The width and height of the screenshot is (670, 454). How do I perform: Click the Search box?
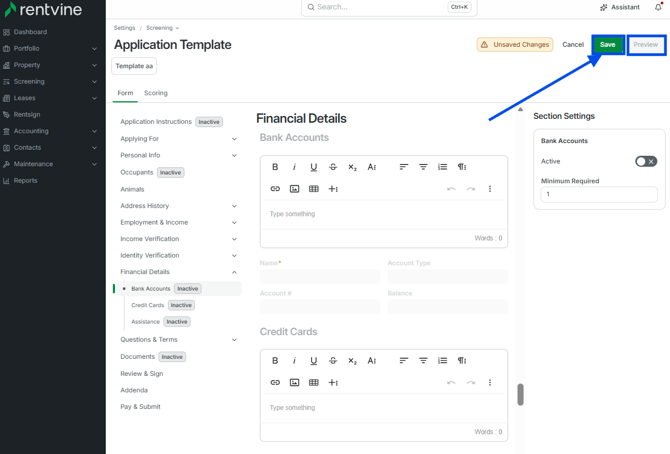389,7
